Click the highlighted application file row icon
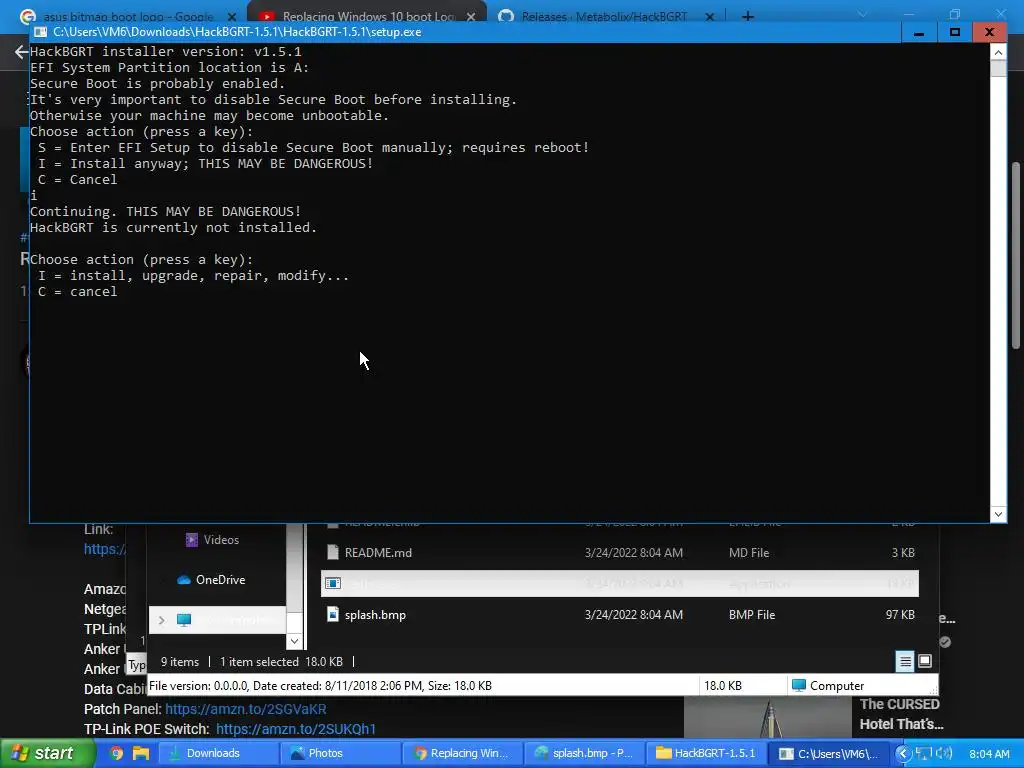 click(x=333, y=583)
